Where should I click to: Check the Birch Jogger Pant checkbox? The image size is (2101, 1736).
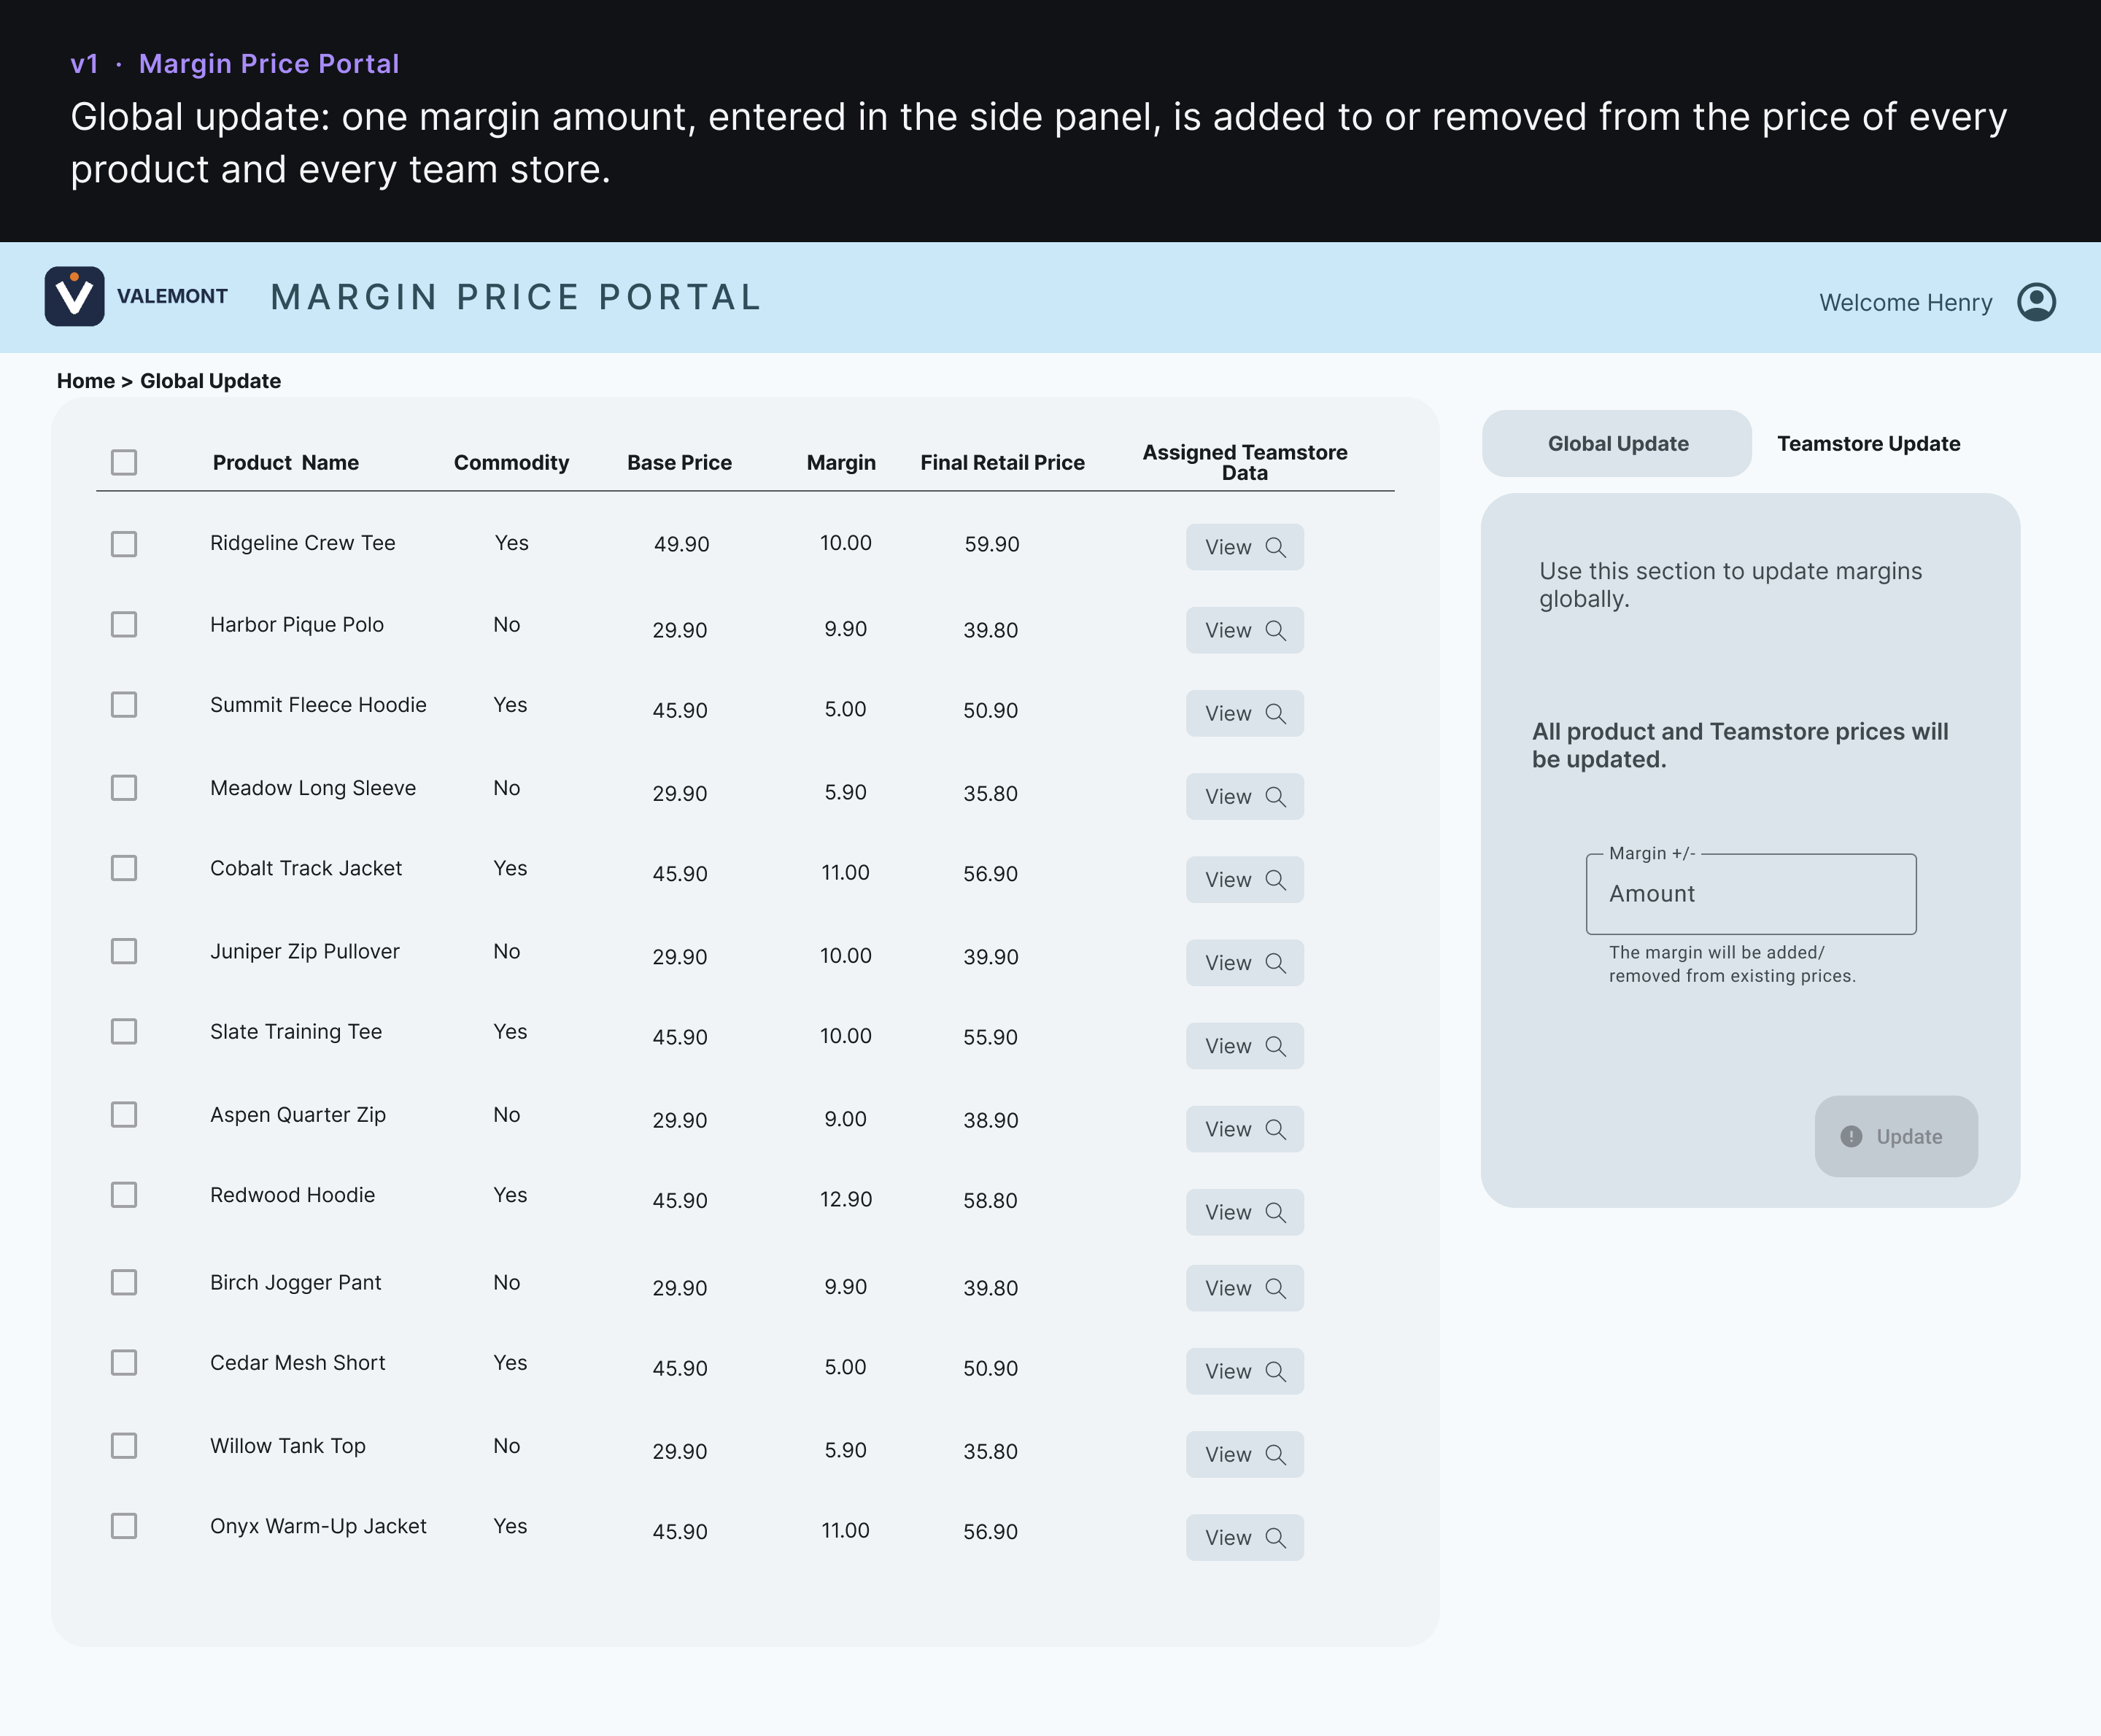click(x=124, y=1282)
